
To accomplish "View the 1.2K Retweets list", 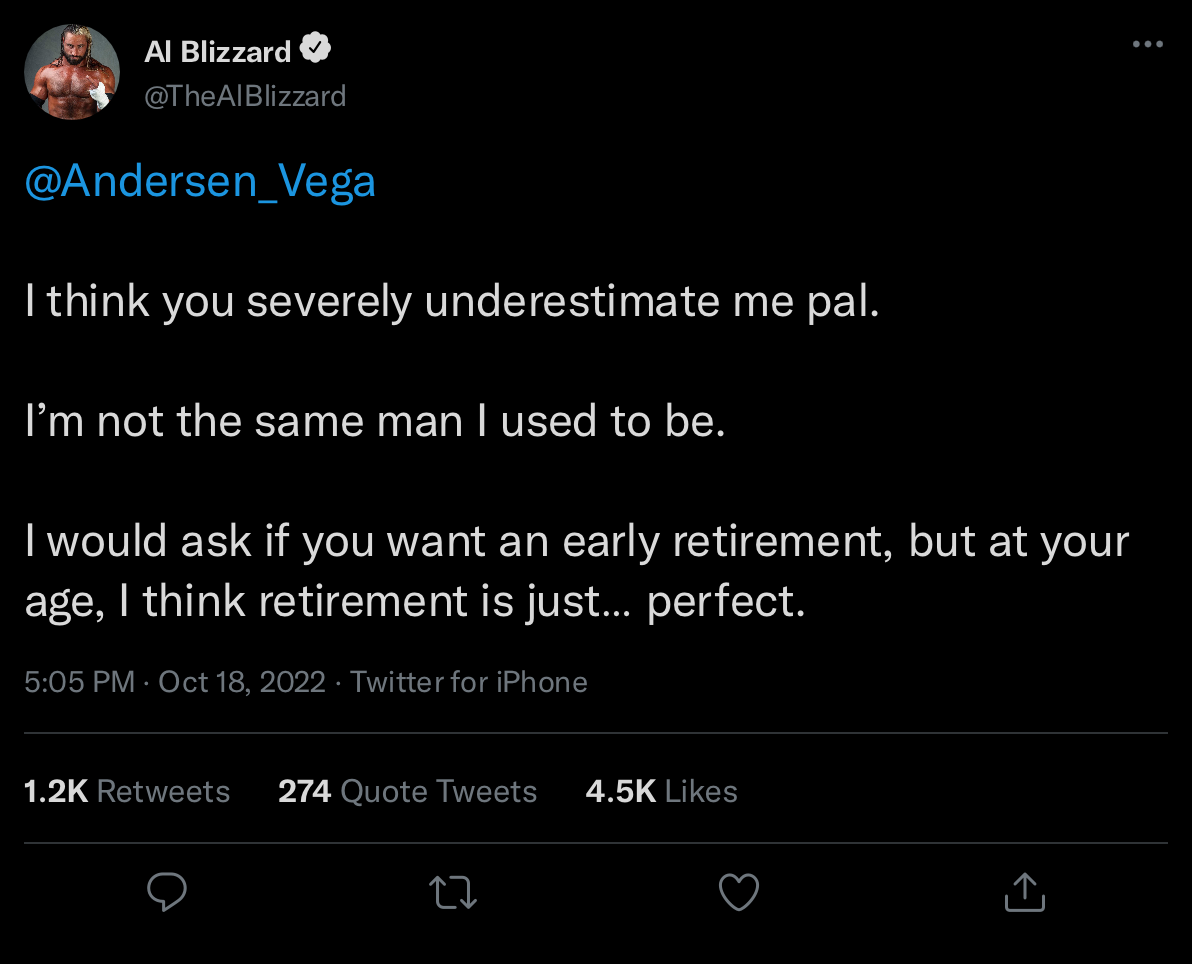I will (x=127, y=791).
